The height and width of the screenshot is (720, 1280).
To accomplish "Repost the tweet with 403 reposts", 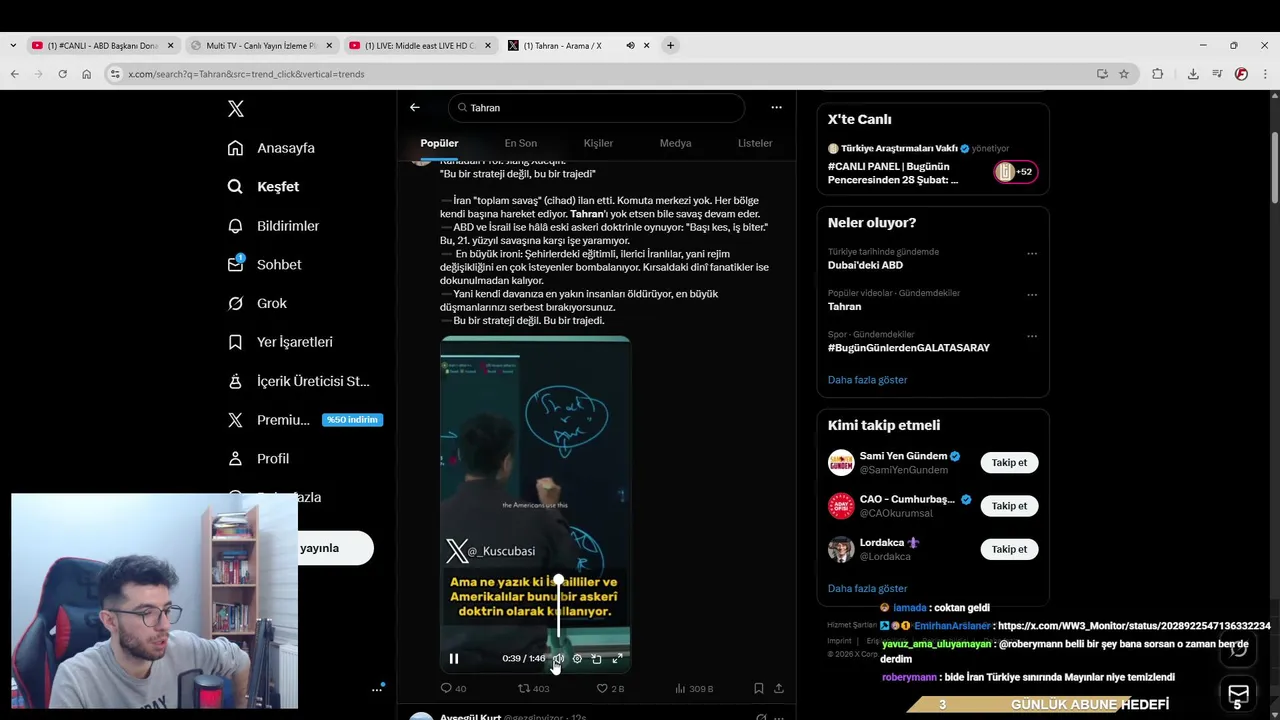I will pyautogui.click(x=533, y=688).
